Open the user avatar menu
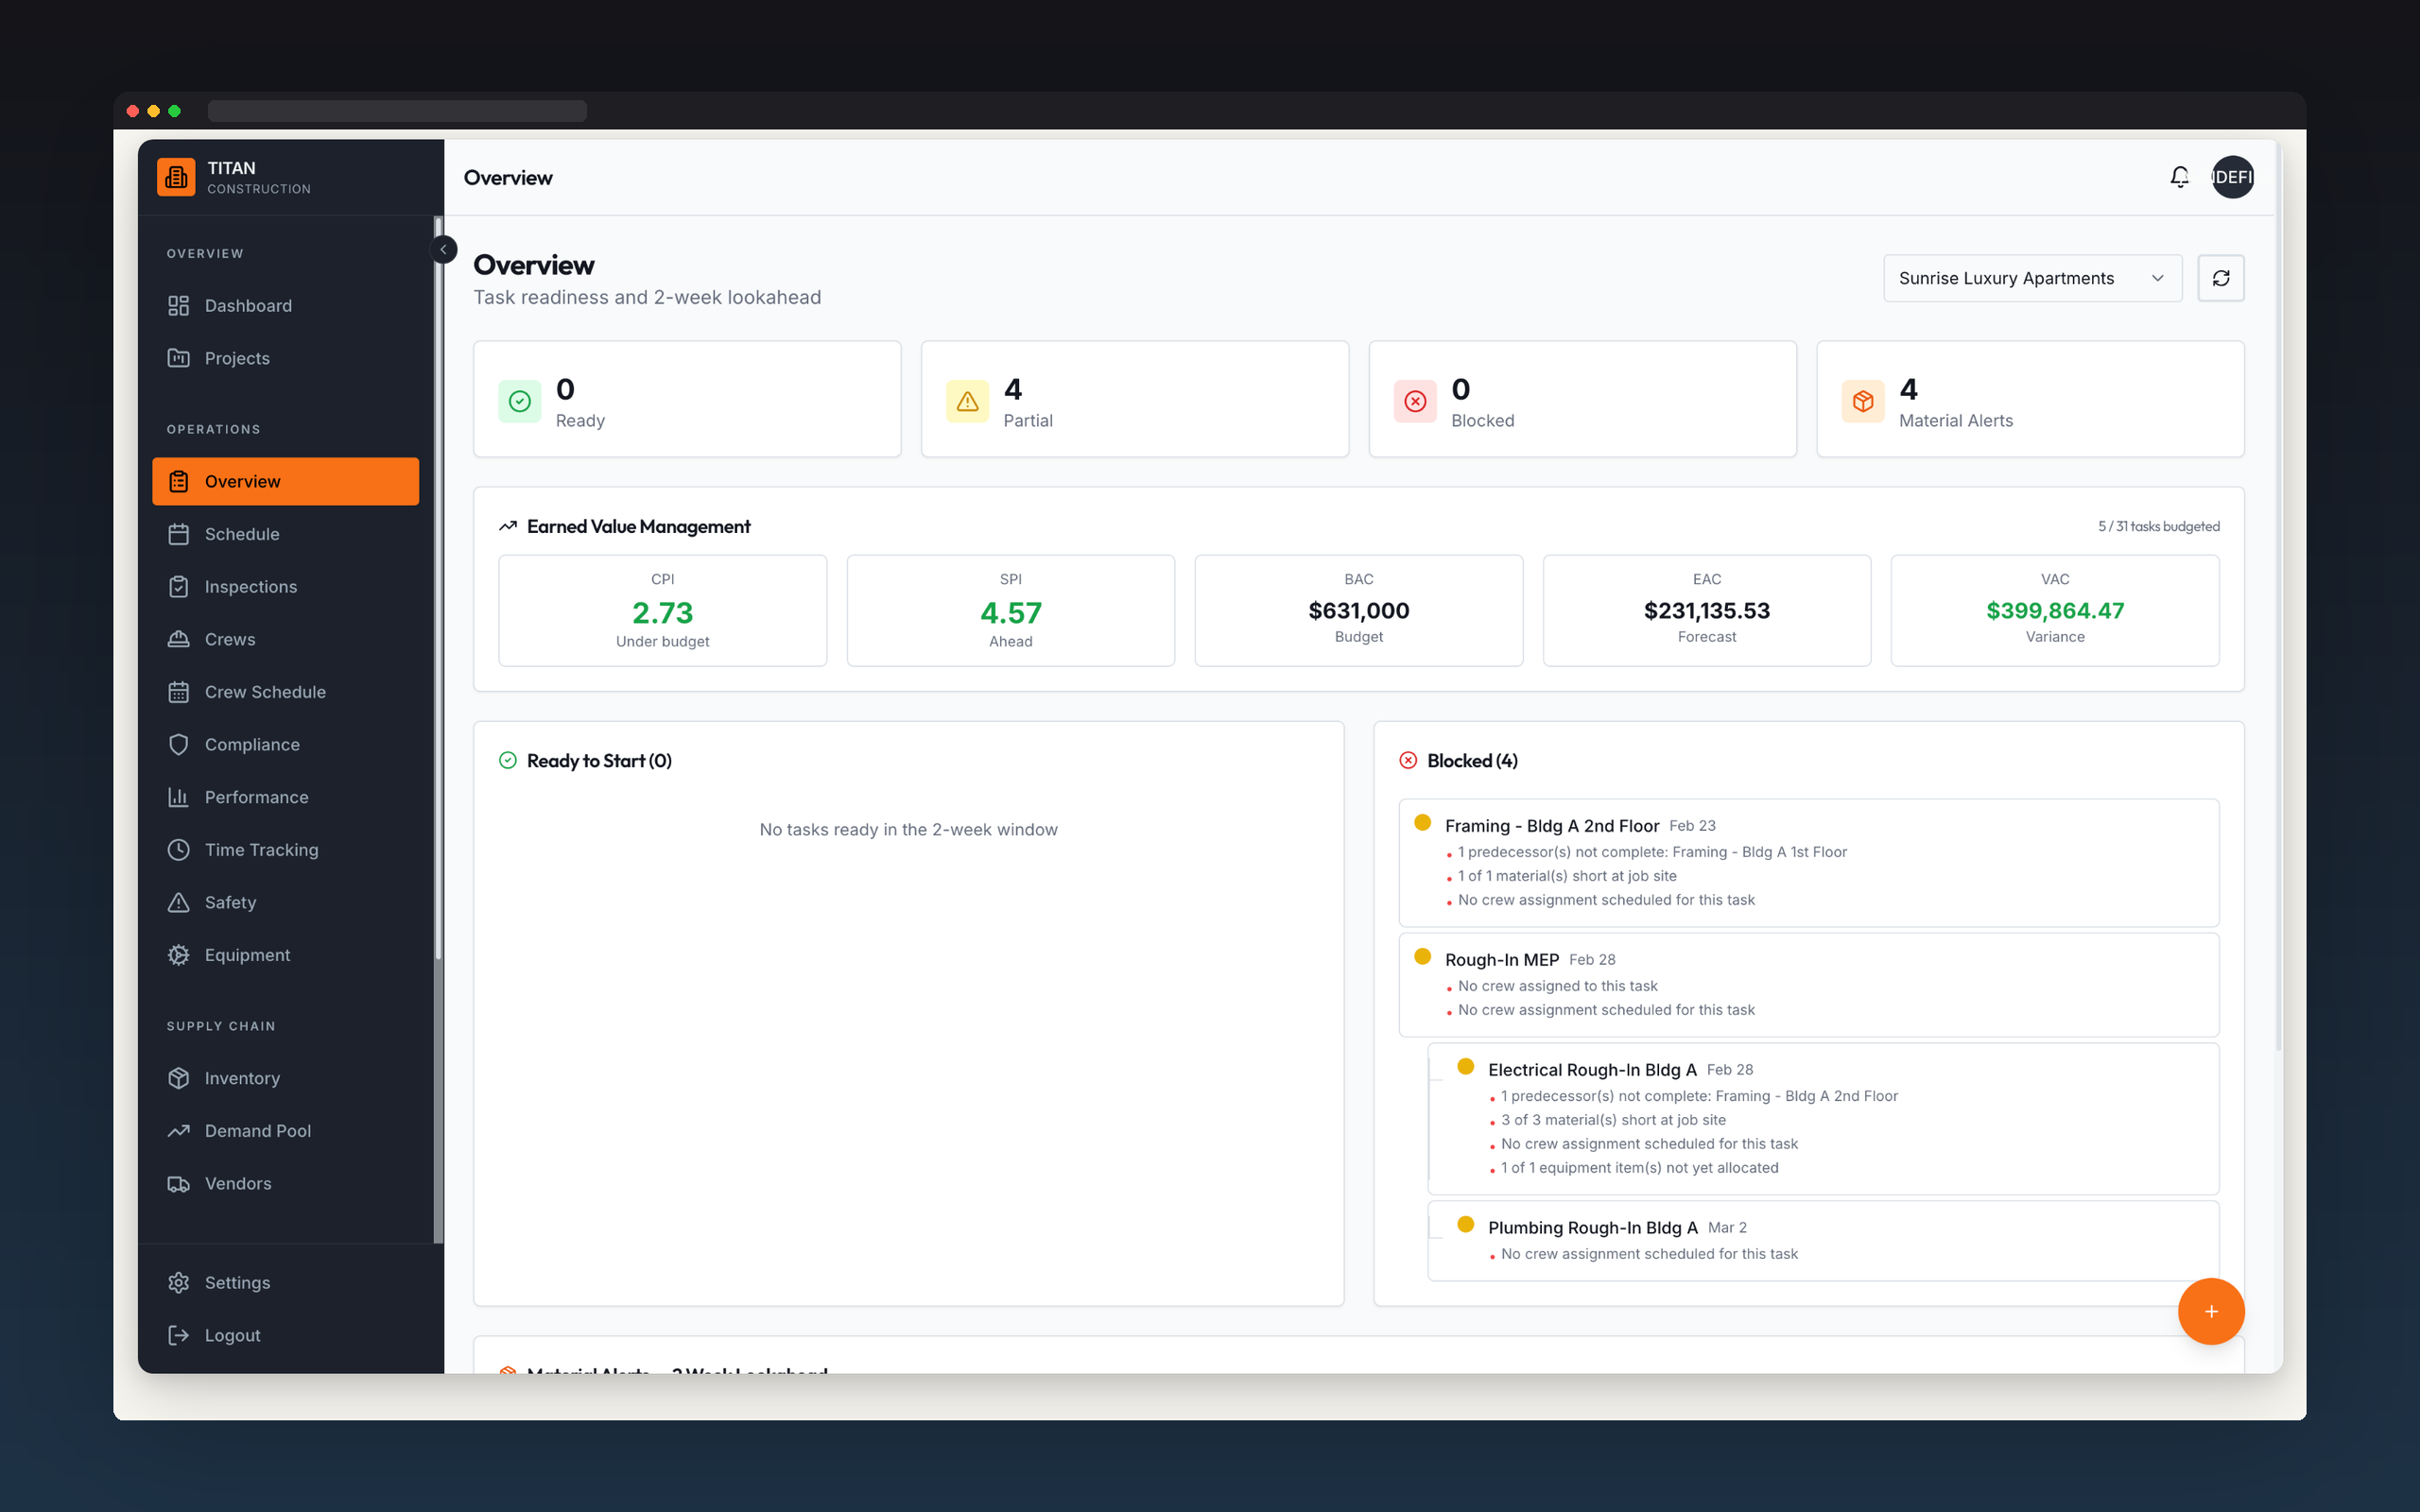The image size is (2420, 1512). 2232,177
